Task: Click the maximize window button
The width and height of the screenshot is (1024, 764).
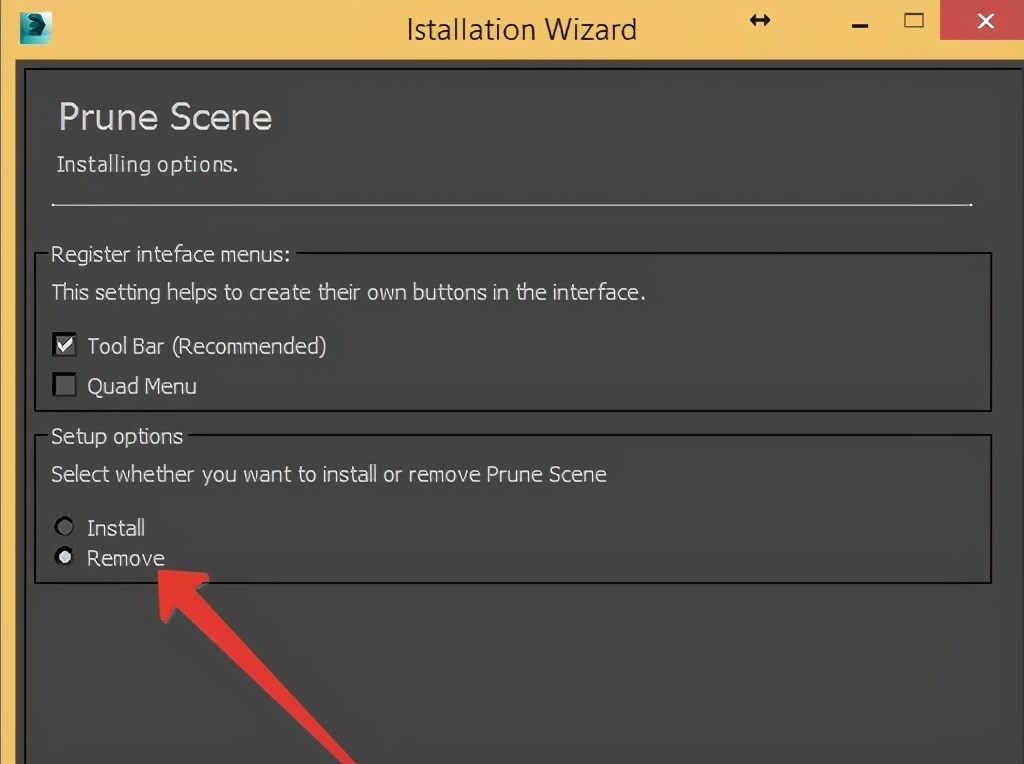Action: click(914, 20)
